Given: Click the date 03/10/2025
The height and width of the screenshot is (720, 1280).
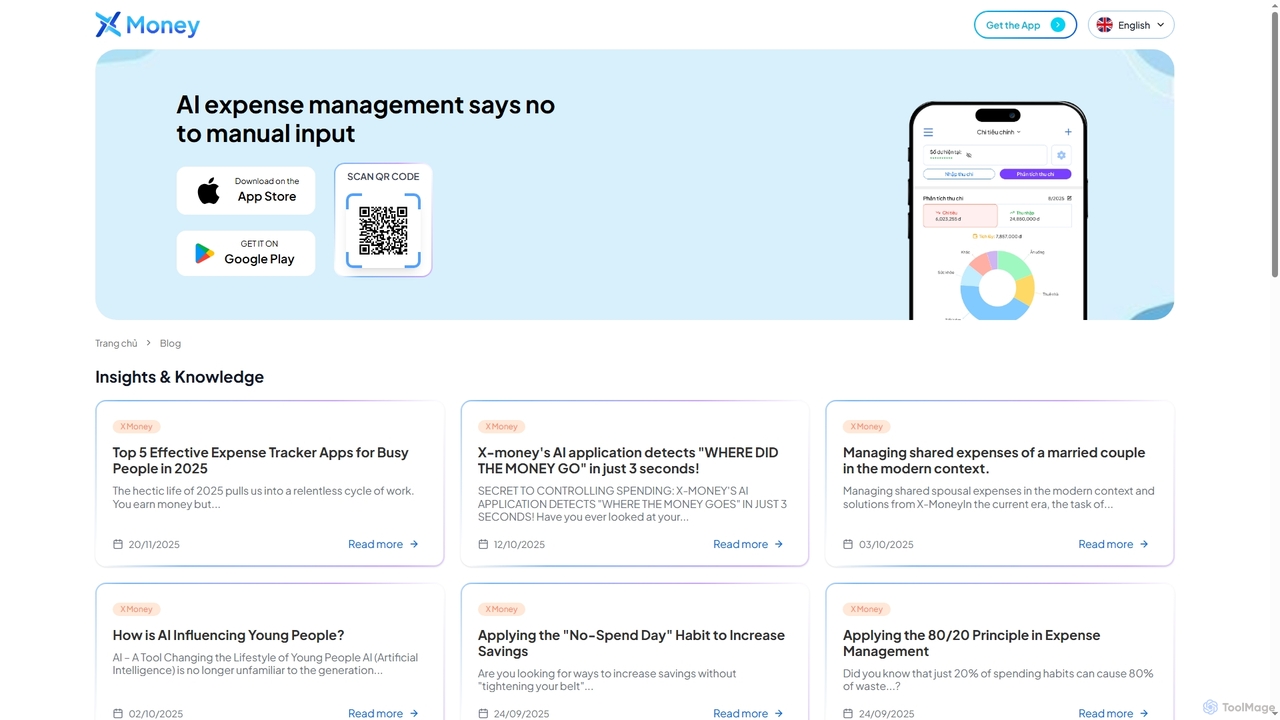Looking at the screenshot, I should pyautogui.click(x=886, y=545).
